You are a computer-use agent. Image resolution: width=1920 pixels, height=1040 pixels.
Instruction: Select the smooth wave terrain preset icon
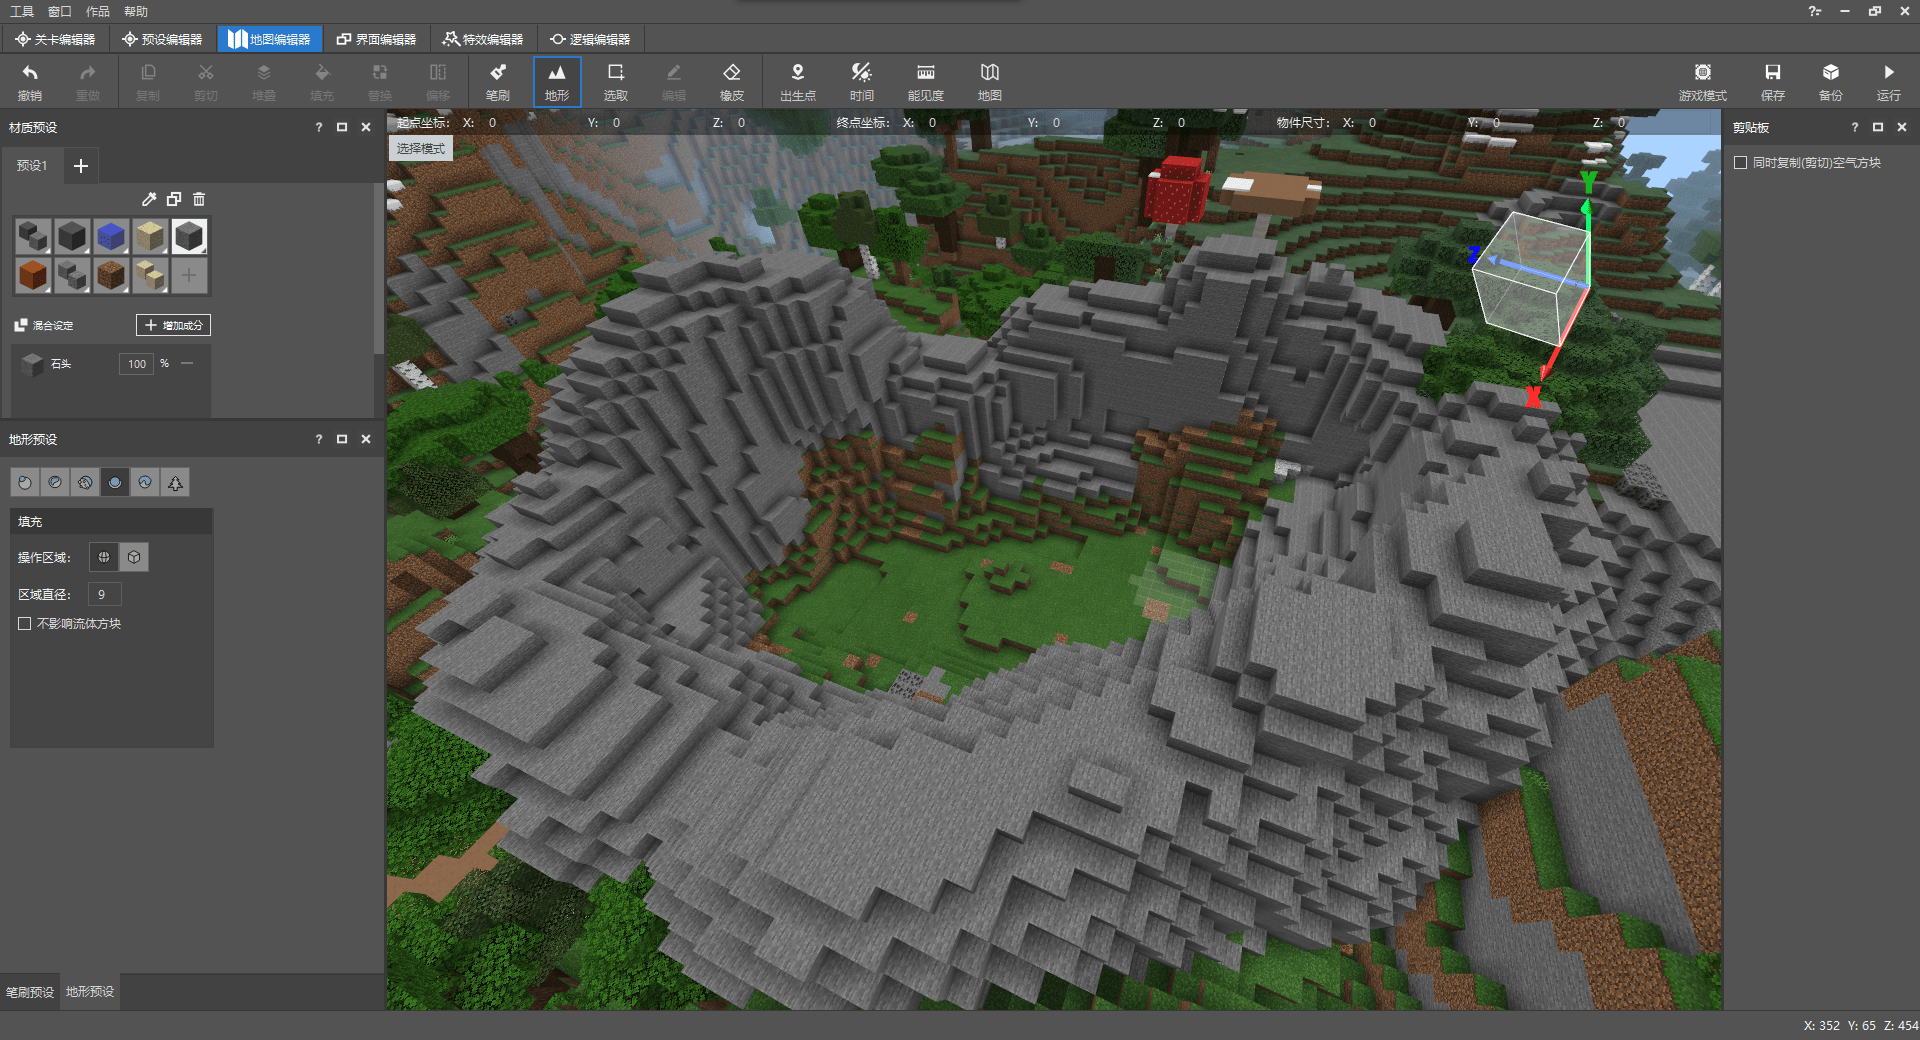click(145, 482)
